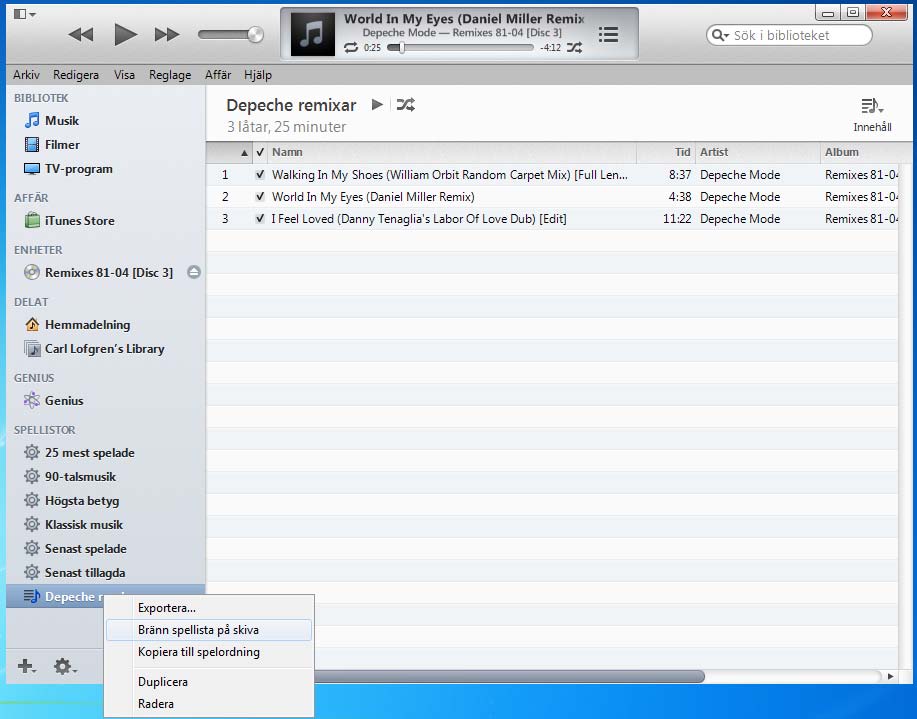Click the main Play button
The height and width of the screenshot is (719, 917).
125,35
